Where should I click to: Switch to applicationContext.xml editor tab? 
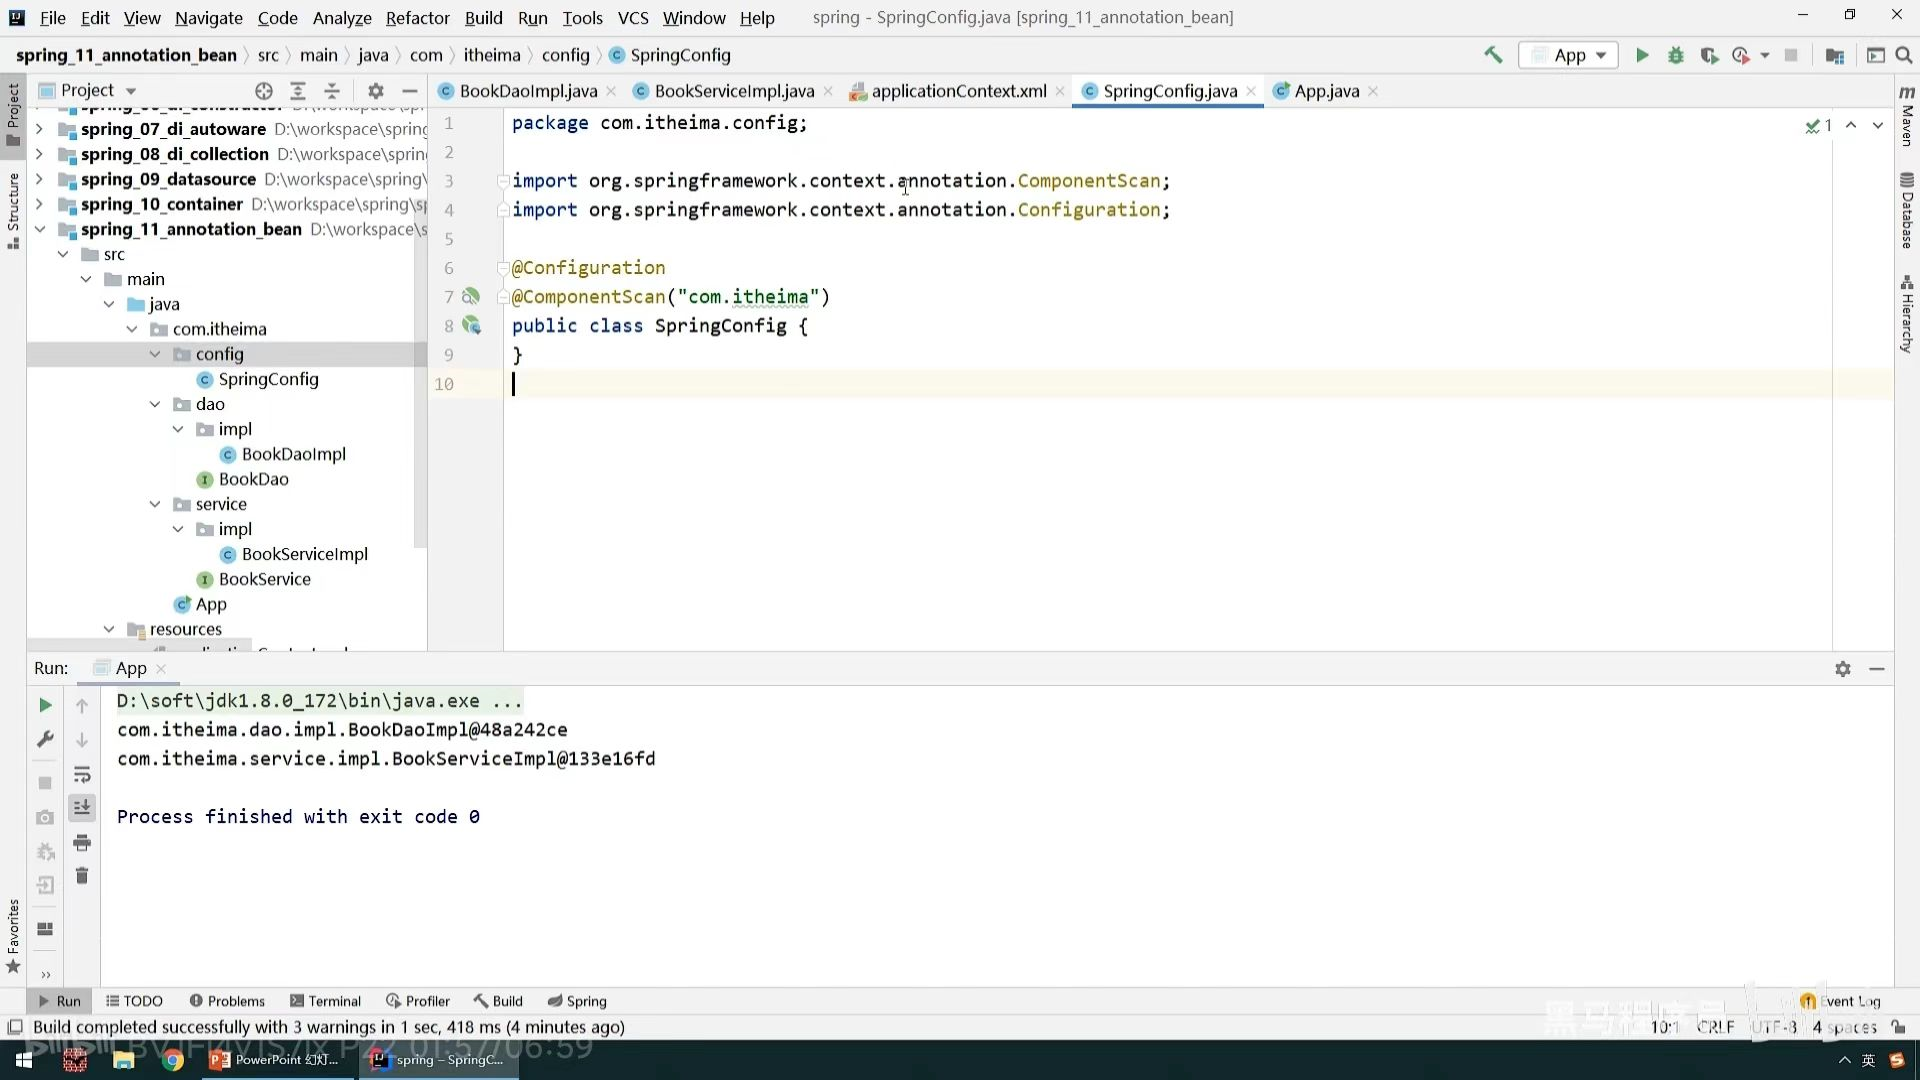click(x=958, y=91)
